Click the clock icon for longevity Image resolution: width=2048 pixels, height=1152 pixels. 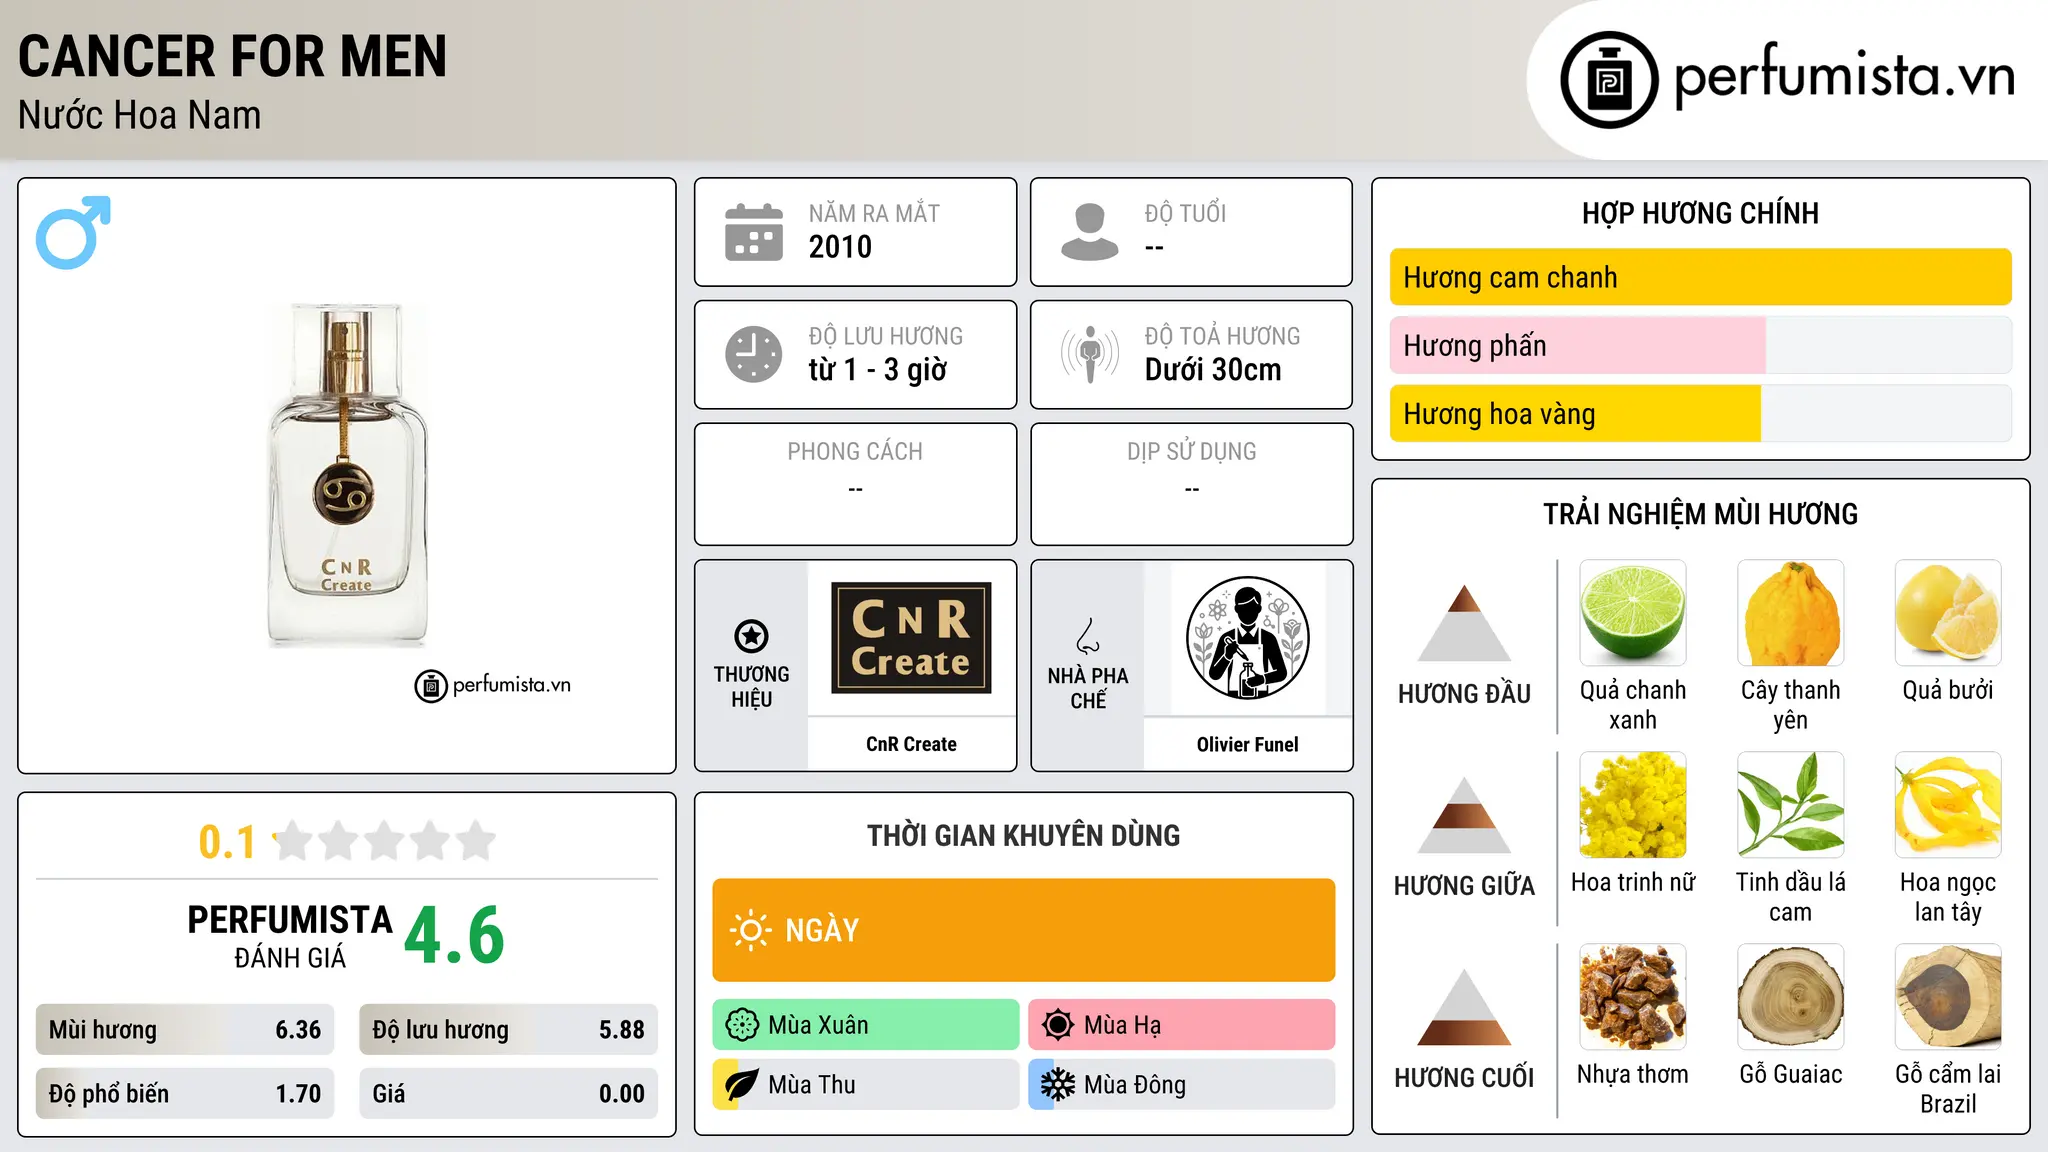point(754,354)
